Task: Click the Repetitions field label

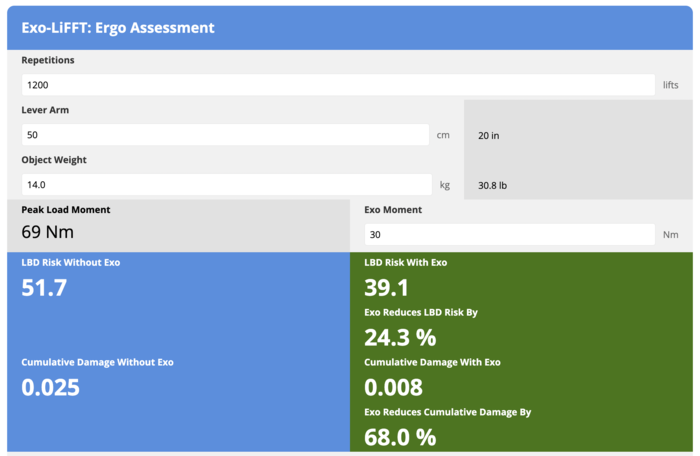Action: [x=48, y=60]
